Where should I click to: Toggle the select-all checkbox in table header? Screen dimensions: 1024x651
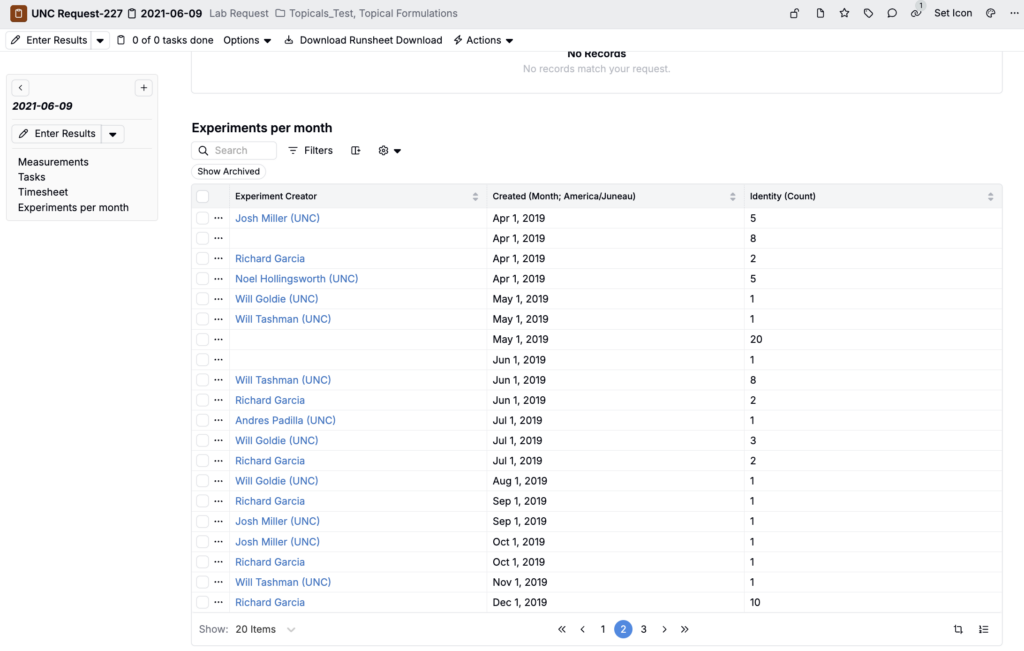pos(202,196)
